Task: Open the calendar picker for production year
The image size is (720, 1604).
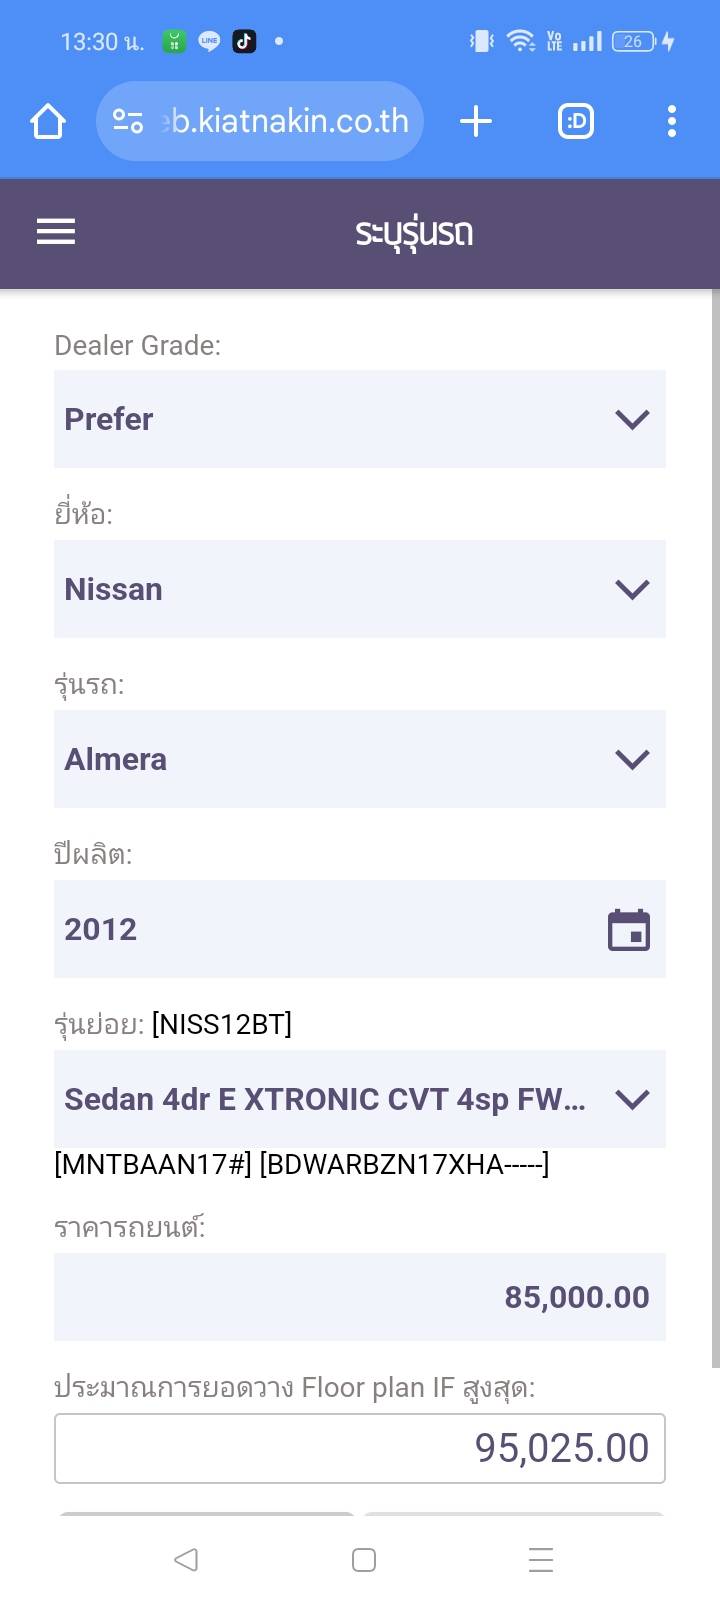Action: (x=629, y=930)
